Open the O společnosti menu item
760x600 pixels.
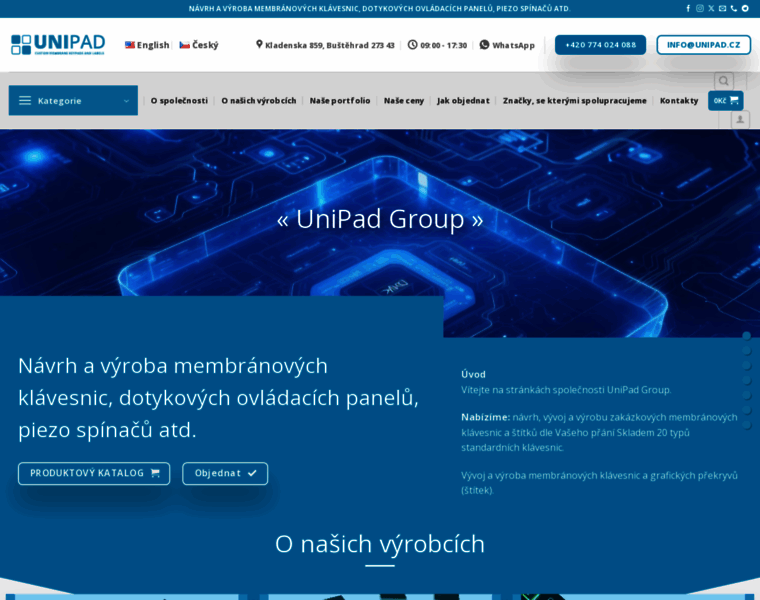tap(179, 101)
